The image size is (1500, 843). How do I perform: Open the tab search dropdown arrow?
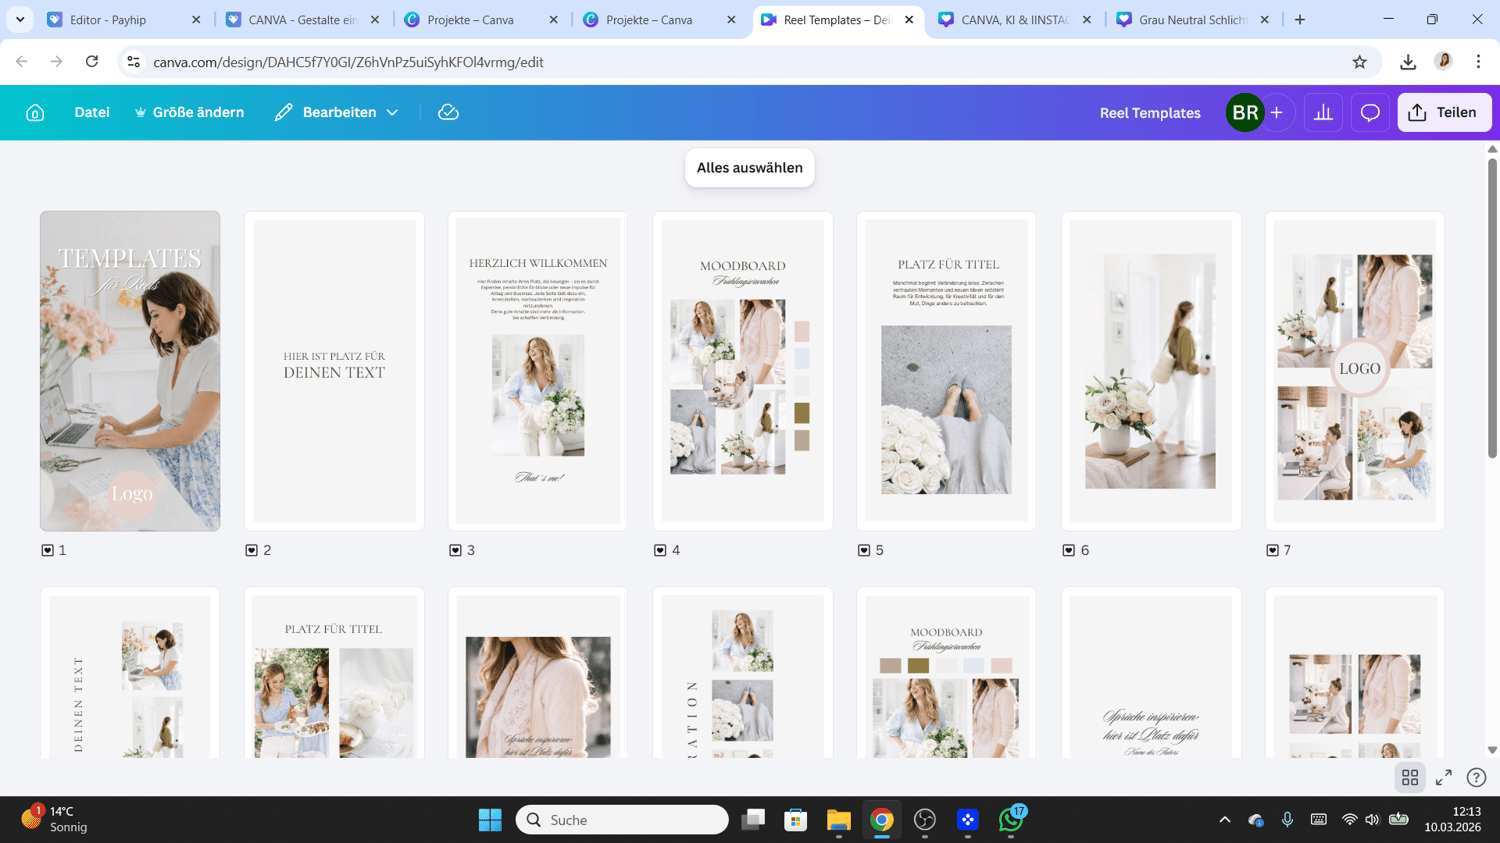[x=20, y=20]
